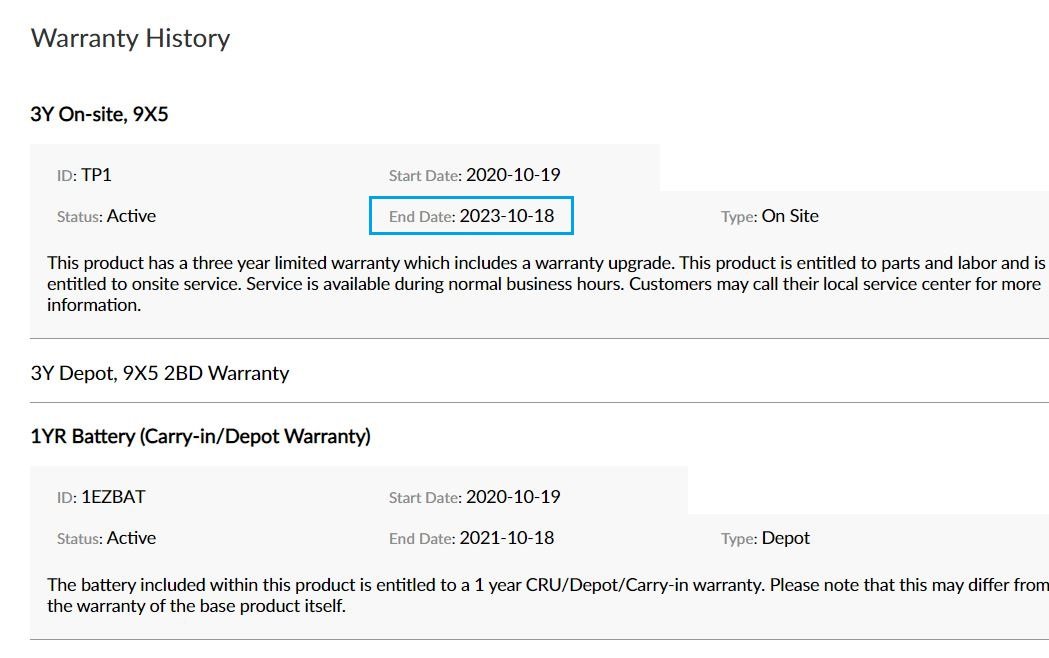Collapse the 1YR Battery warranty section

tap(200, 436)
